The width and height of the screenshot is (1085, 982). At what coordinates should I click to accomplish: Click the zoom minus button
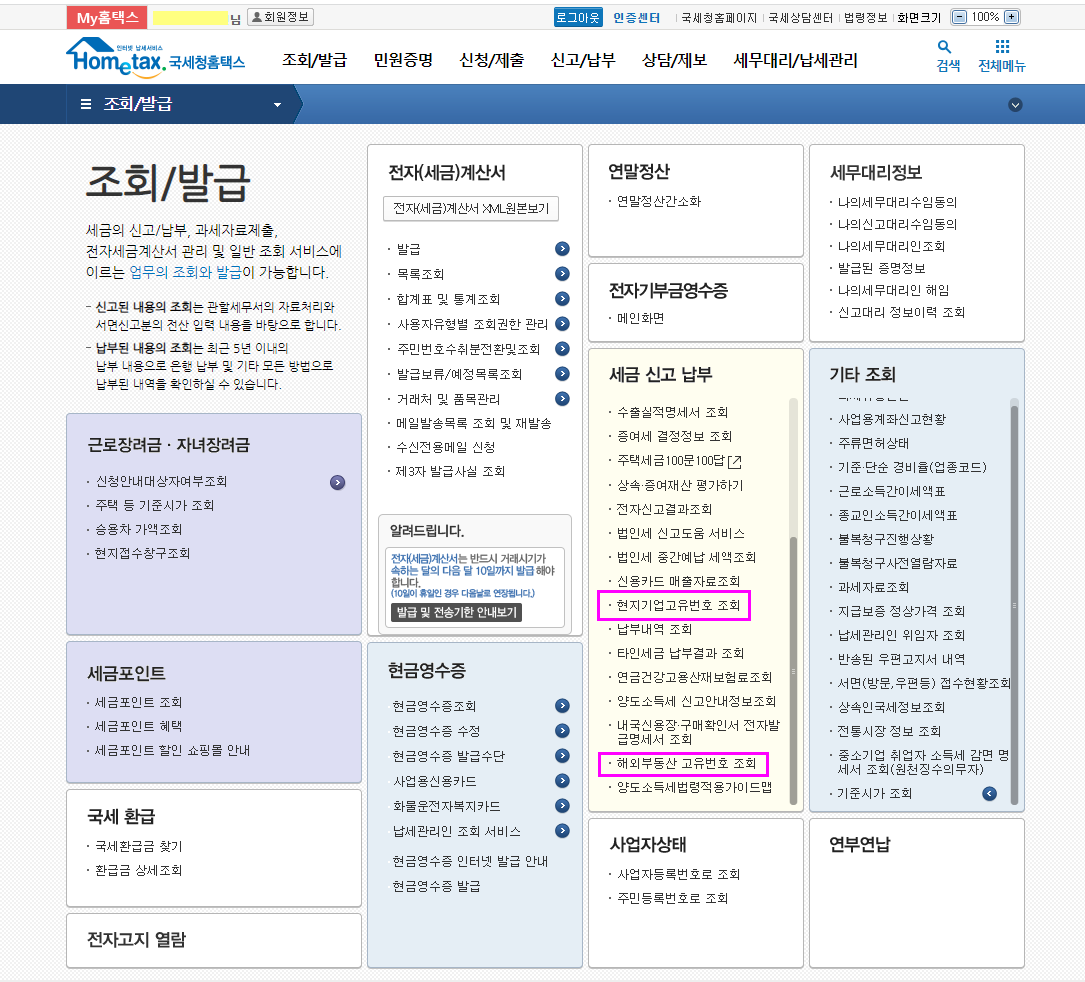click(x=958, y=17)
